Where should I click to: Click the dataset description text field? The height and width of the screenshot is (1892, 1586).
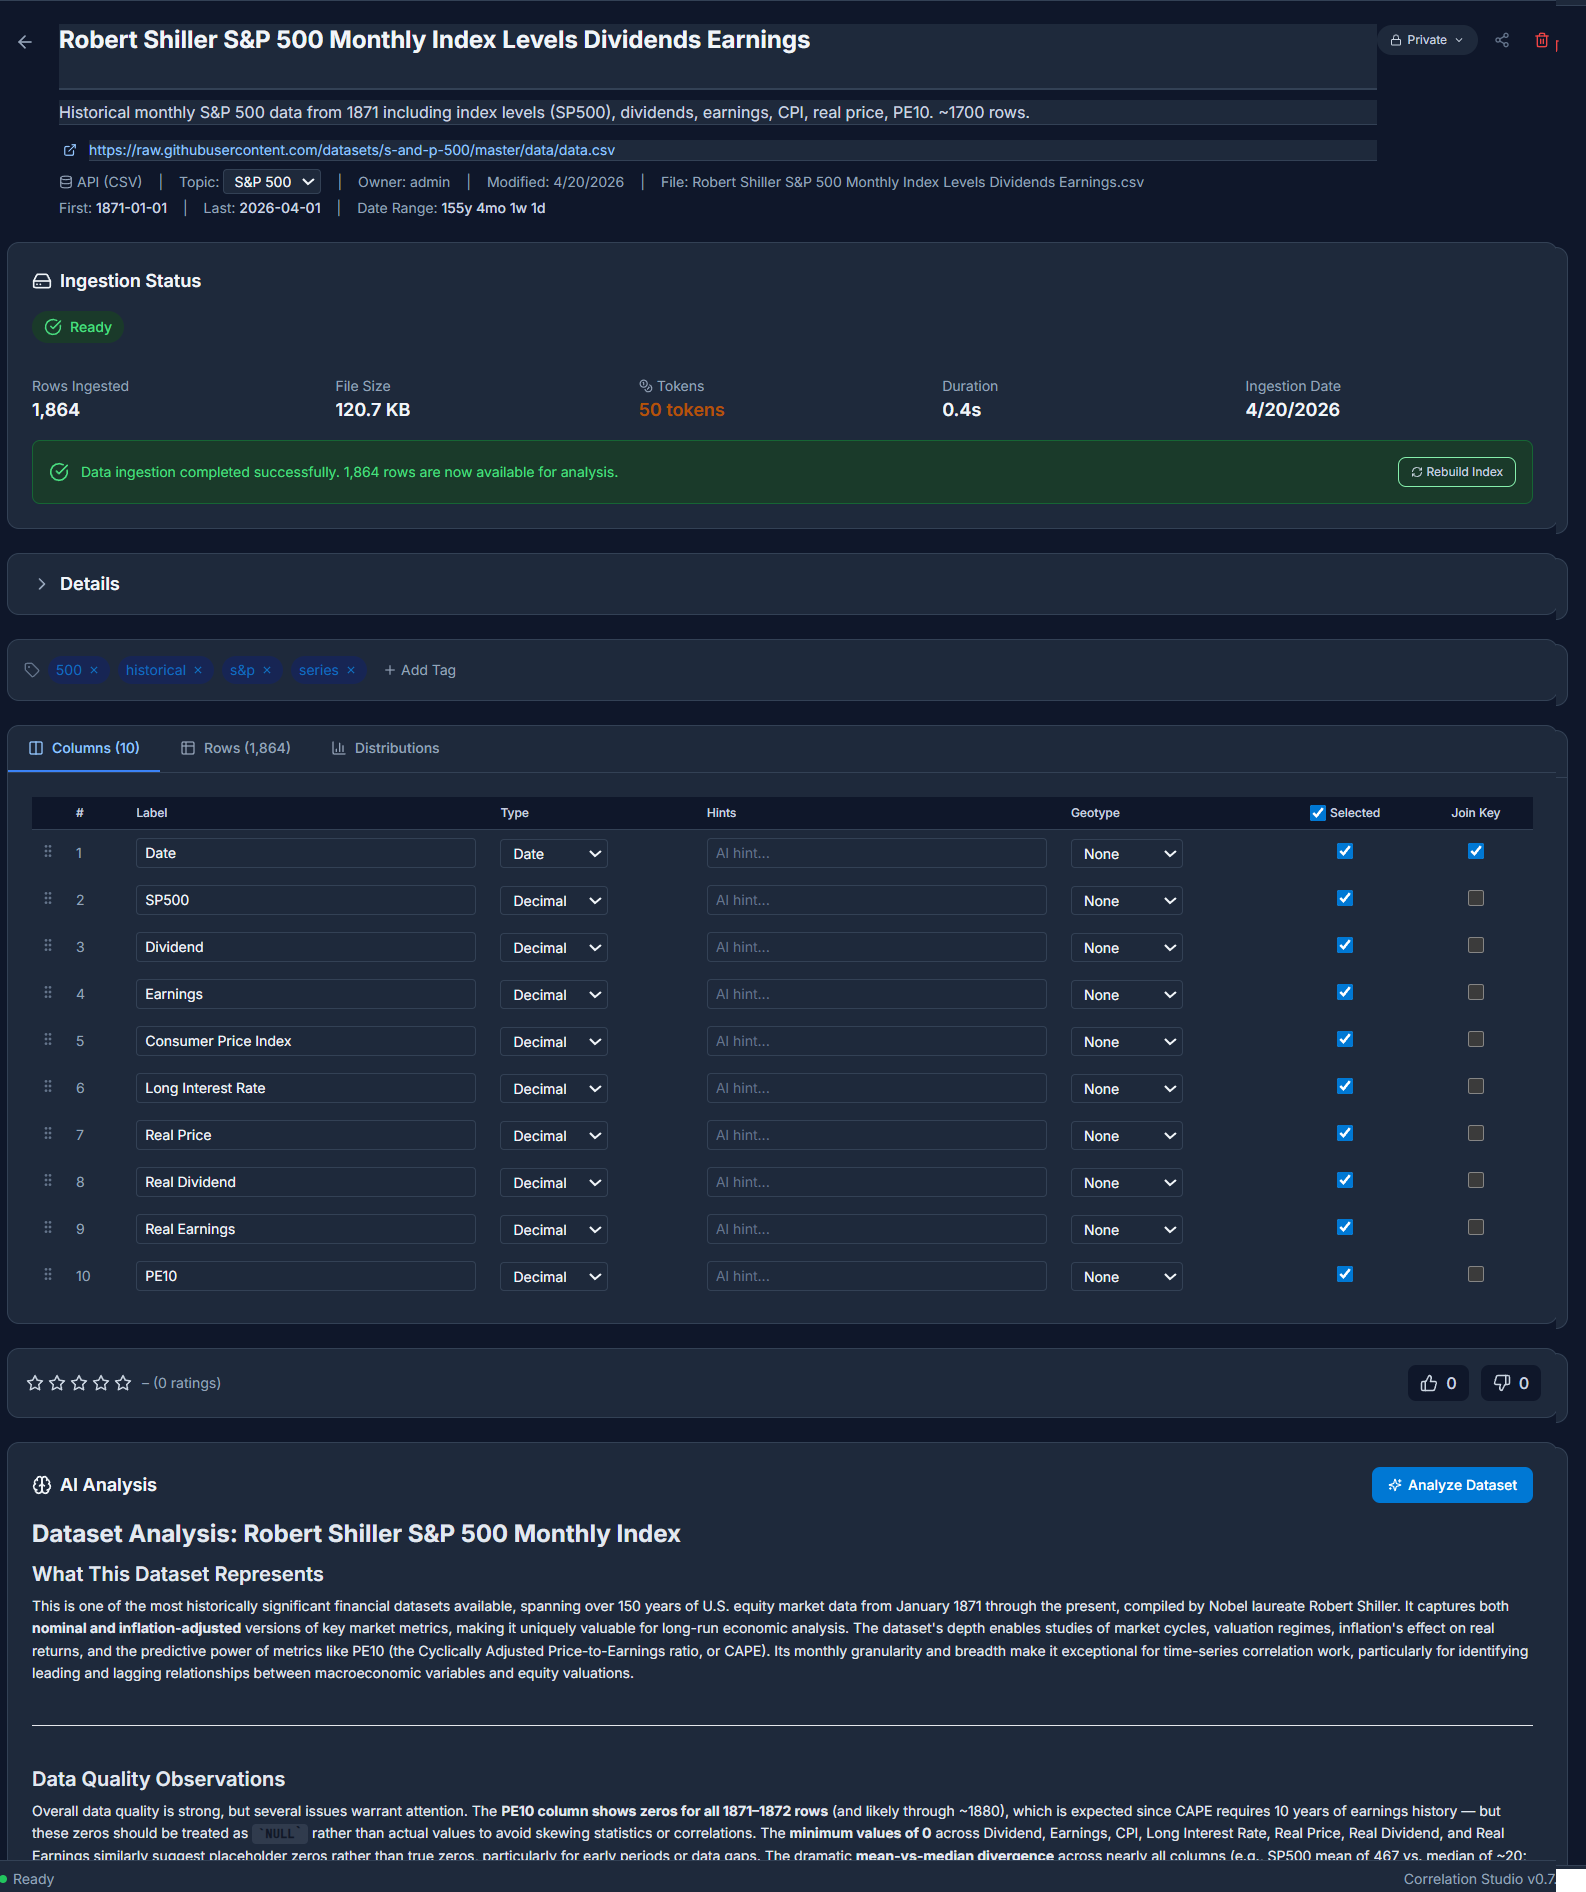click(717, 112)
